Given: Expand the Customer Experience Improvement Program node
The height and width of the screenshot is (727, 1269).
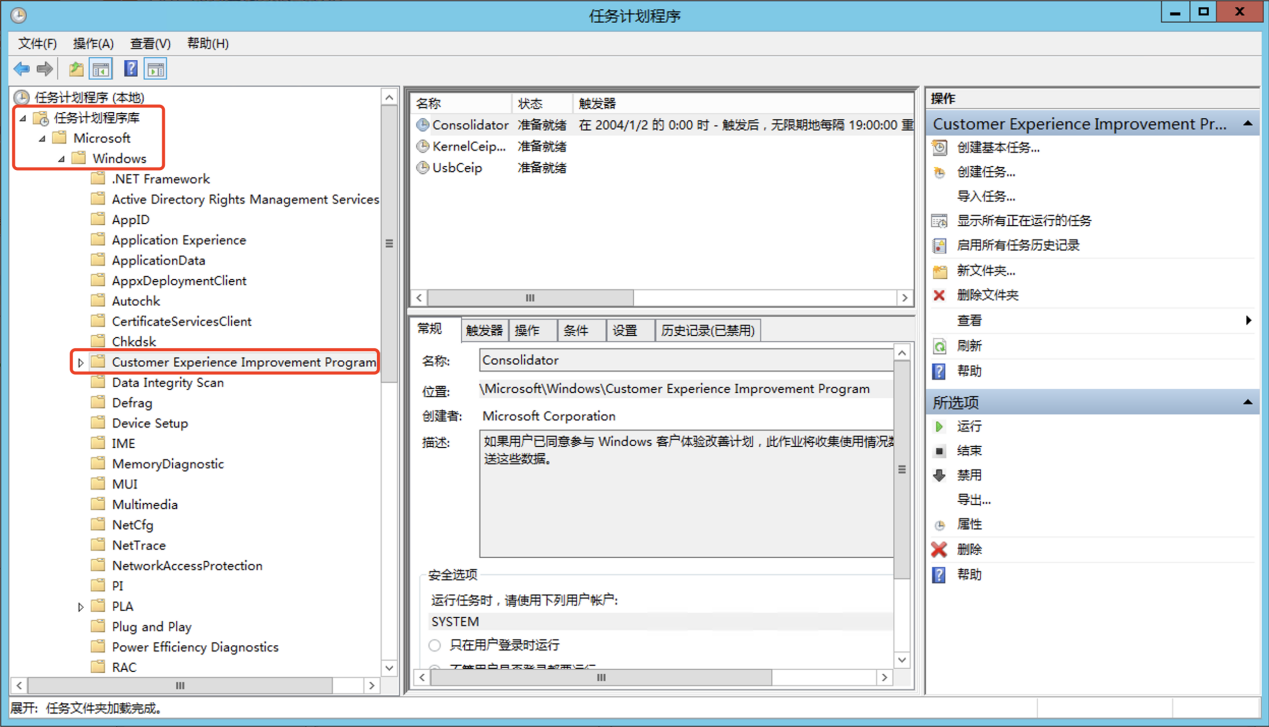Looking at the screenshot, I should [81, 362].
